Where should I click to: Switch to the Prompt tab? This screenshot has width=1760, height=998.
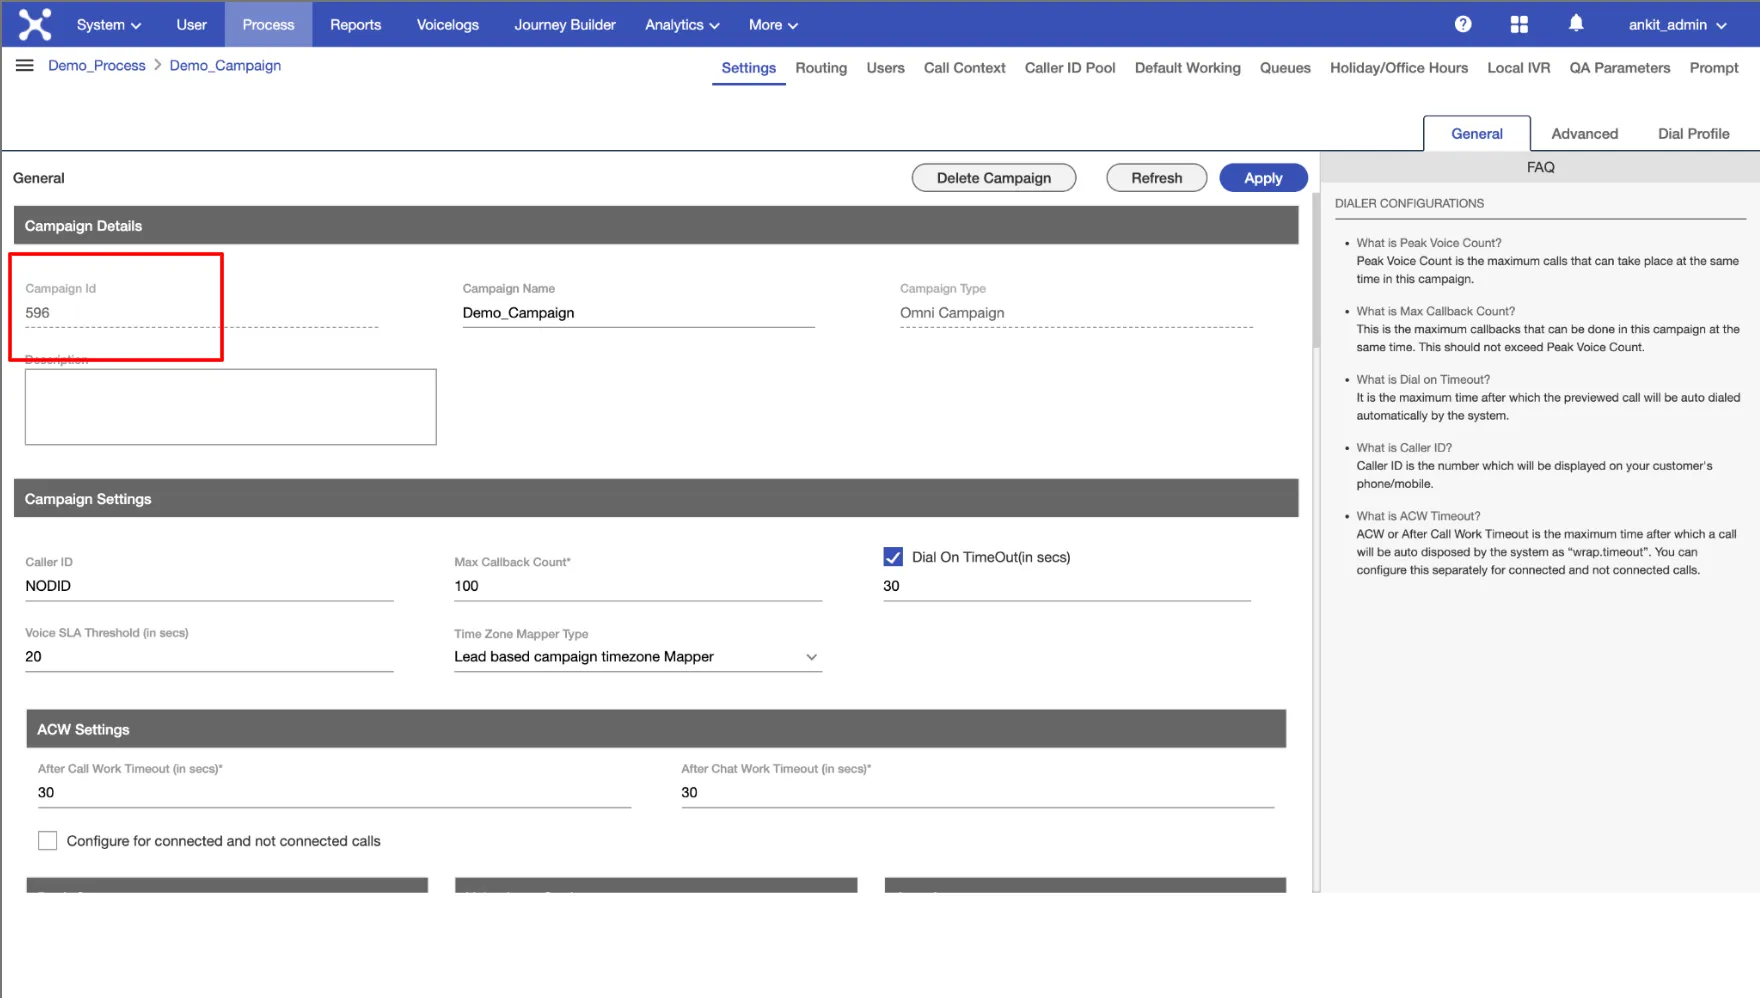pyautogui.click(x=1714, y=68)
